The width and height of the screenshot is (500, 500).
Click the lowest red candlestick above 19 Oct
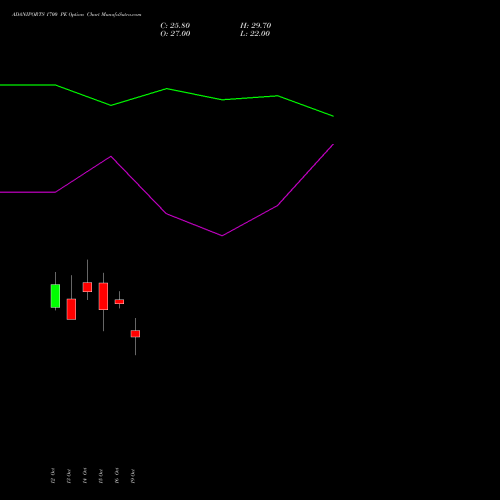[x=135, y=334]
